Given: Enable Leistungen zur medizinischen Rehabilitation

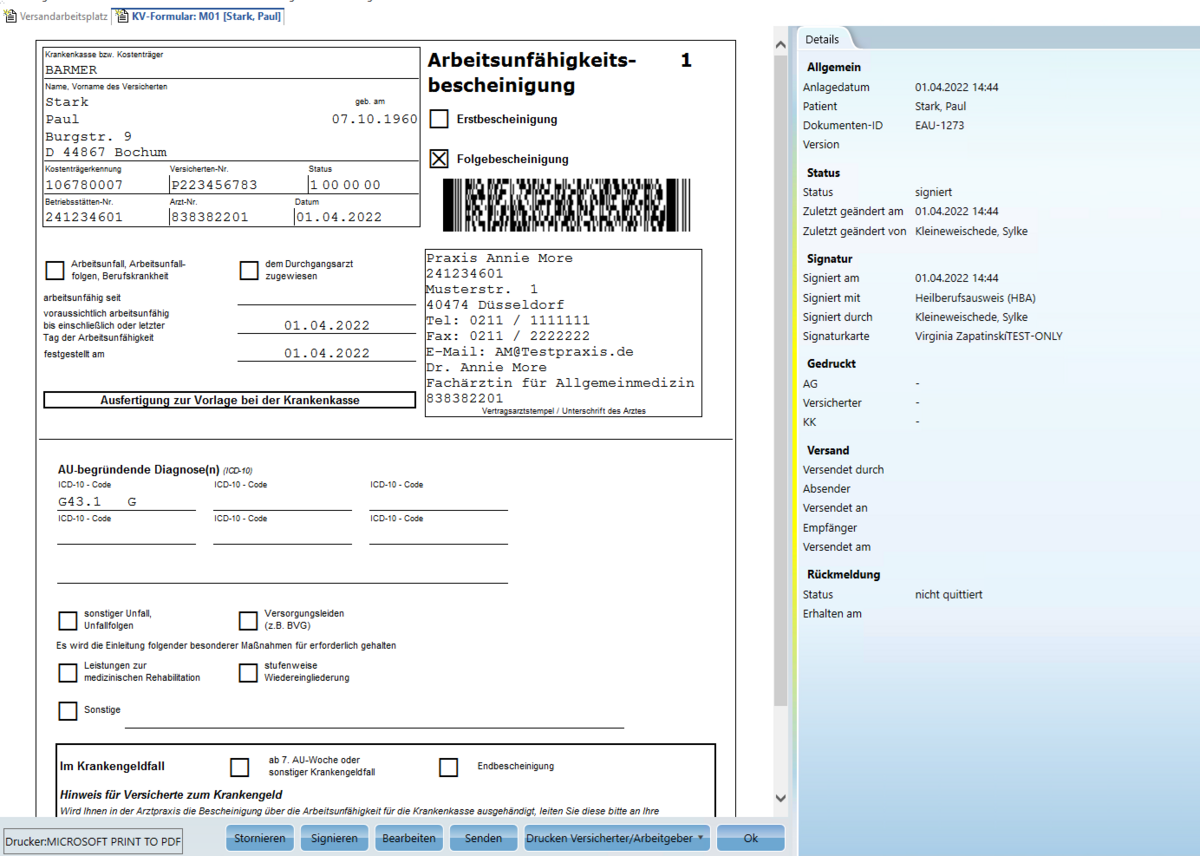Looking at the screenshot, I should point(68,672).
